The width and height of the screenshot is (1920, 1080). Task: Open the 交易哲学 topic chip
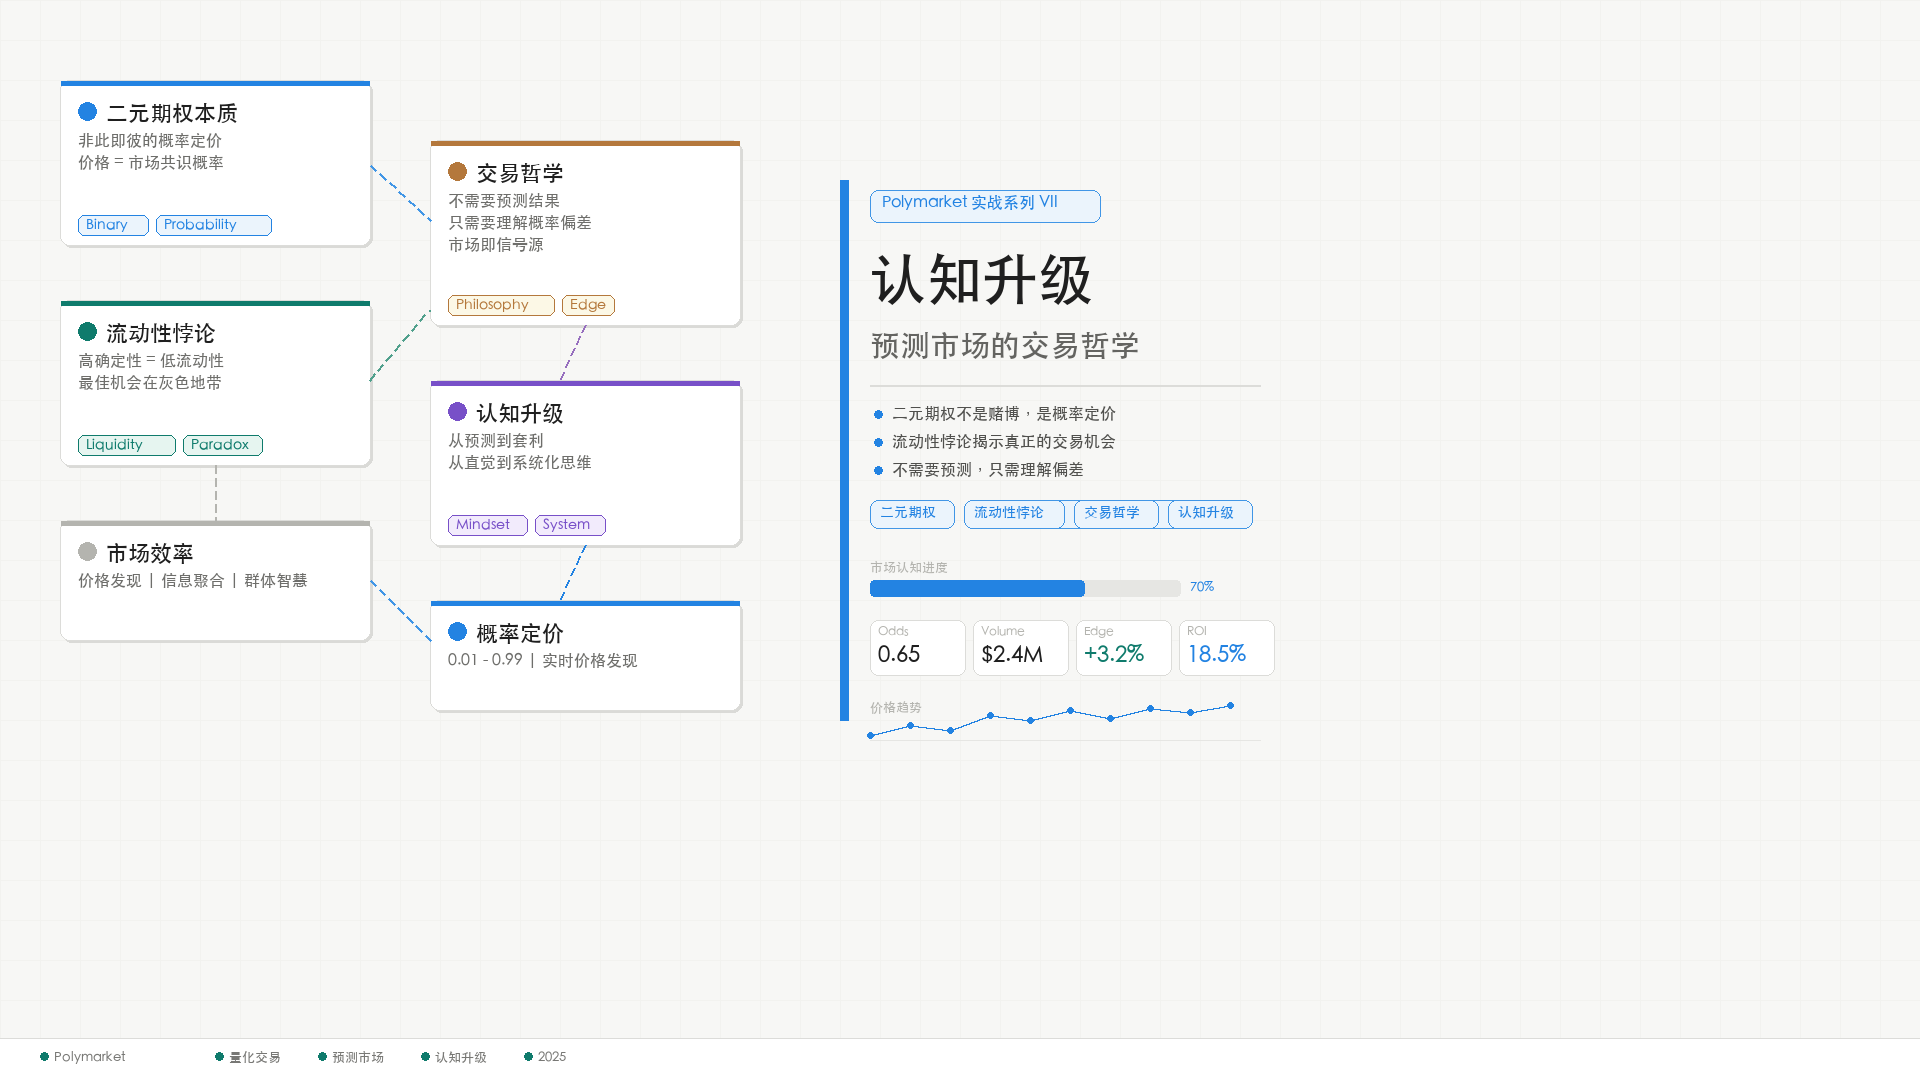point(1115,513)
